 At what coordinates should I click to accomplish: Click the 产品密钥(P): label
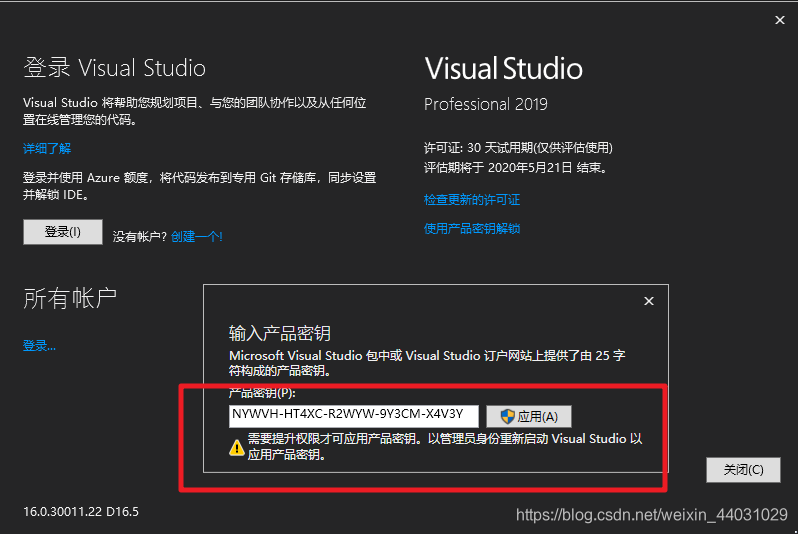click(x=262, y=394)
